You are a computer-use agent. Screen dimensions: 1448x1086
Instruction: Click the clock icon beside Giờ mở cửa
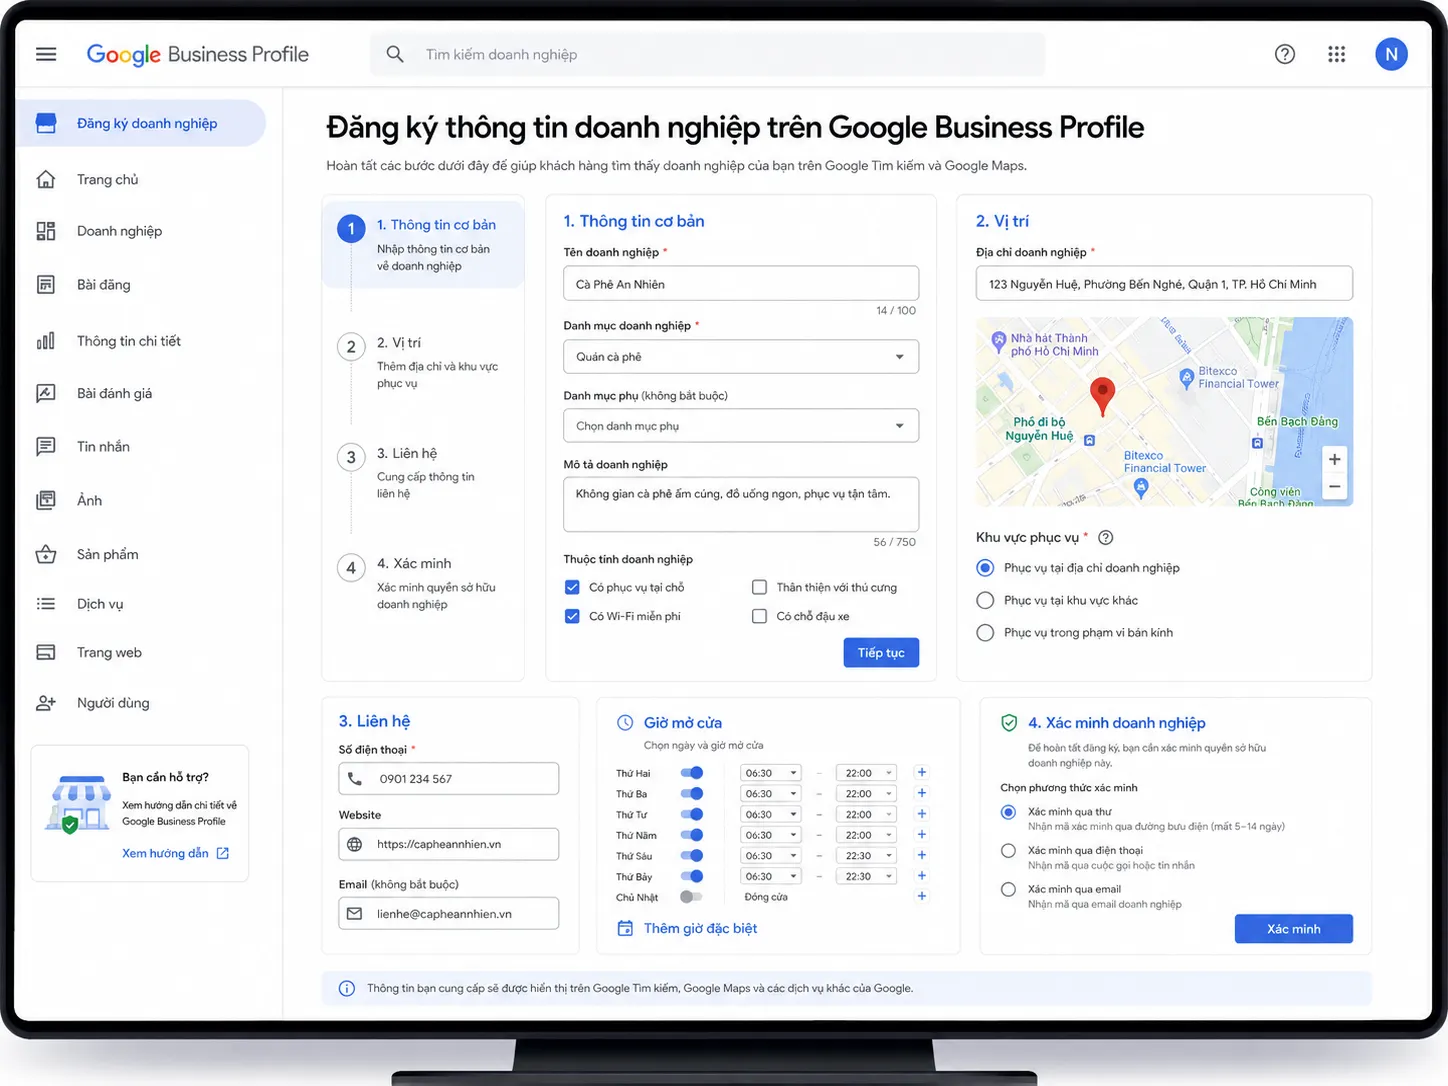(625, 722)
